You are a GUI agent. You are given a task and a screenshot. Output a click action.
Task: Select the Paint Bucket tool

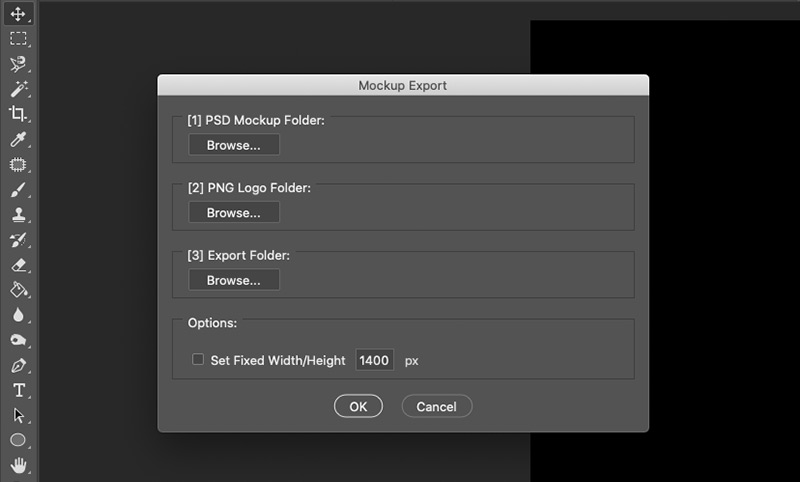click(x=18, y=290)
